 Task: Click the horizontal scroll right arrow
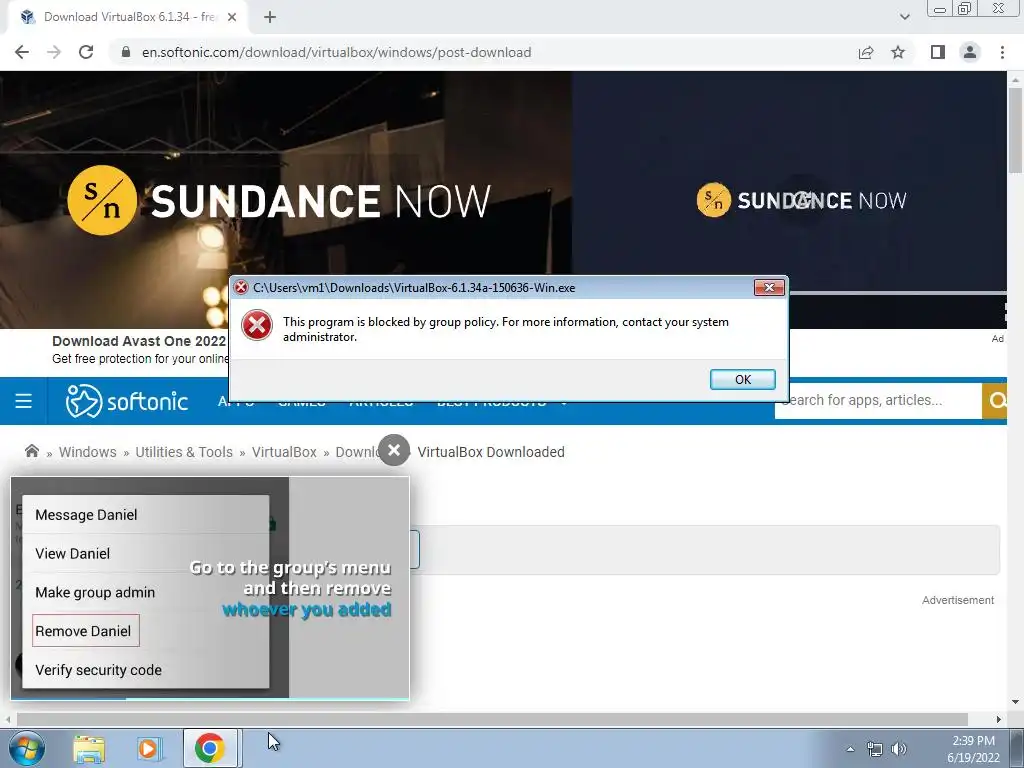click(x=999, y=719)
